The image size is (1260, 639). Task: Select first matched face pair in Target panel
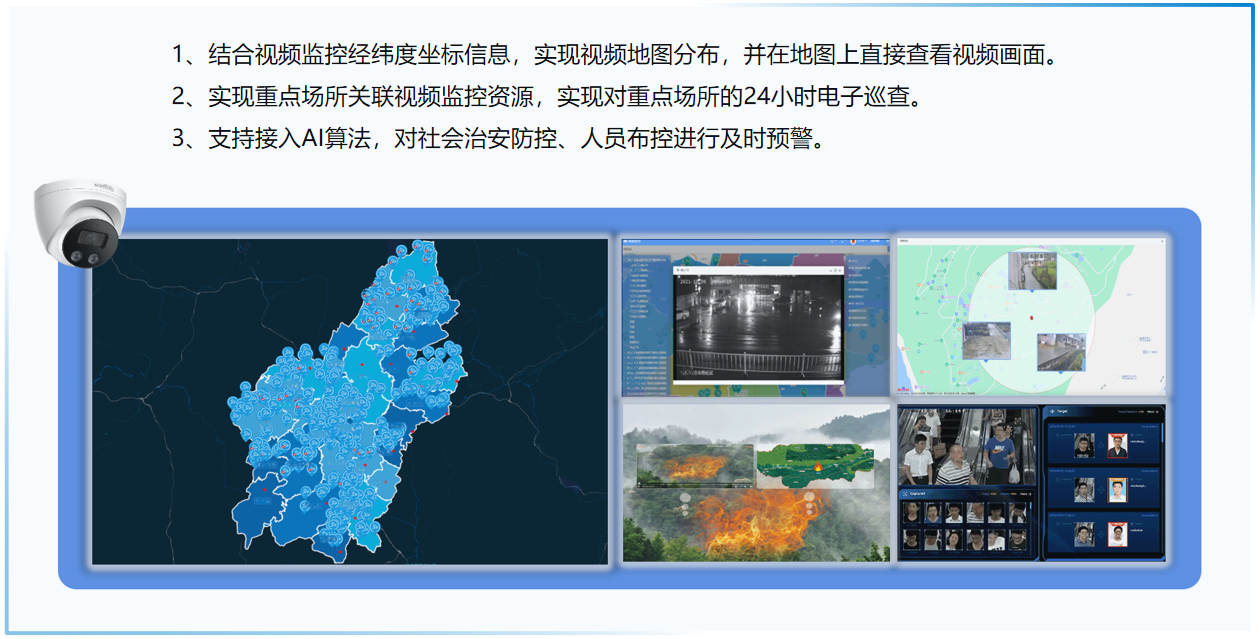pos(1102,445)
